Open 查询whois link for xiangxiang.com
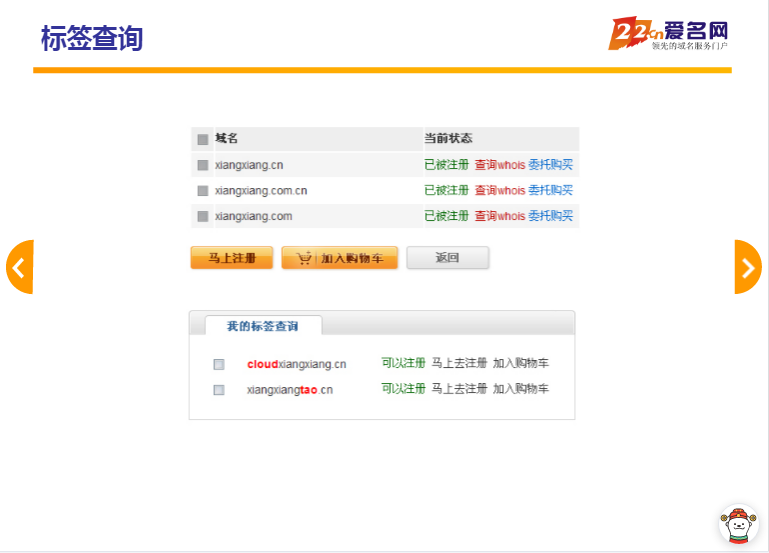The width and height of the screenshot is (769, 553). tap(499, 216)
